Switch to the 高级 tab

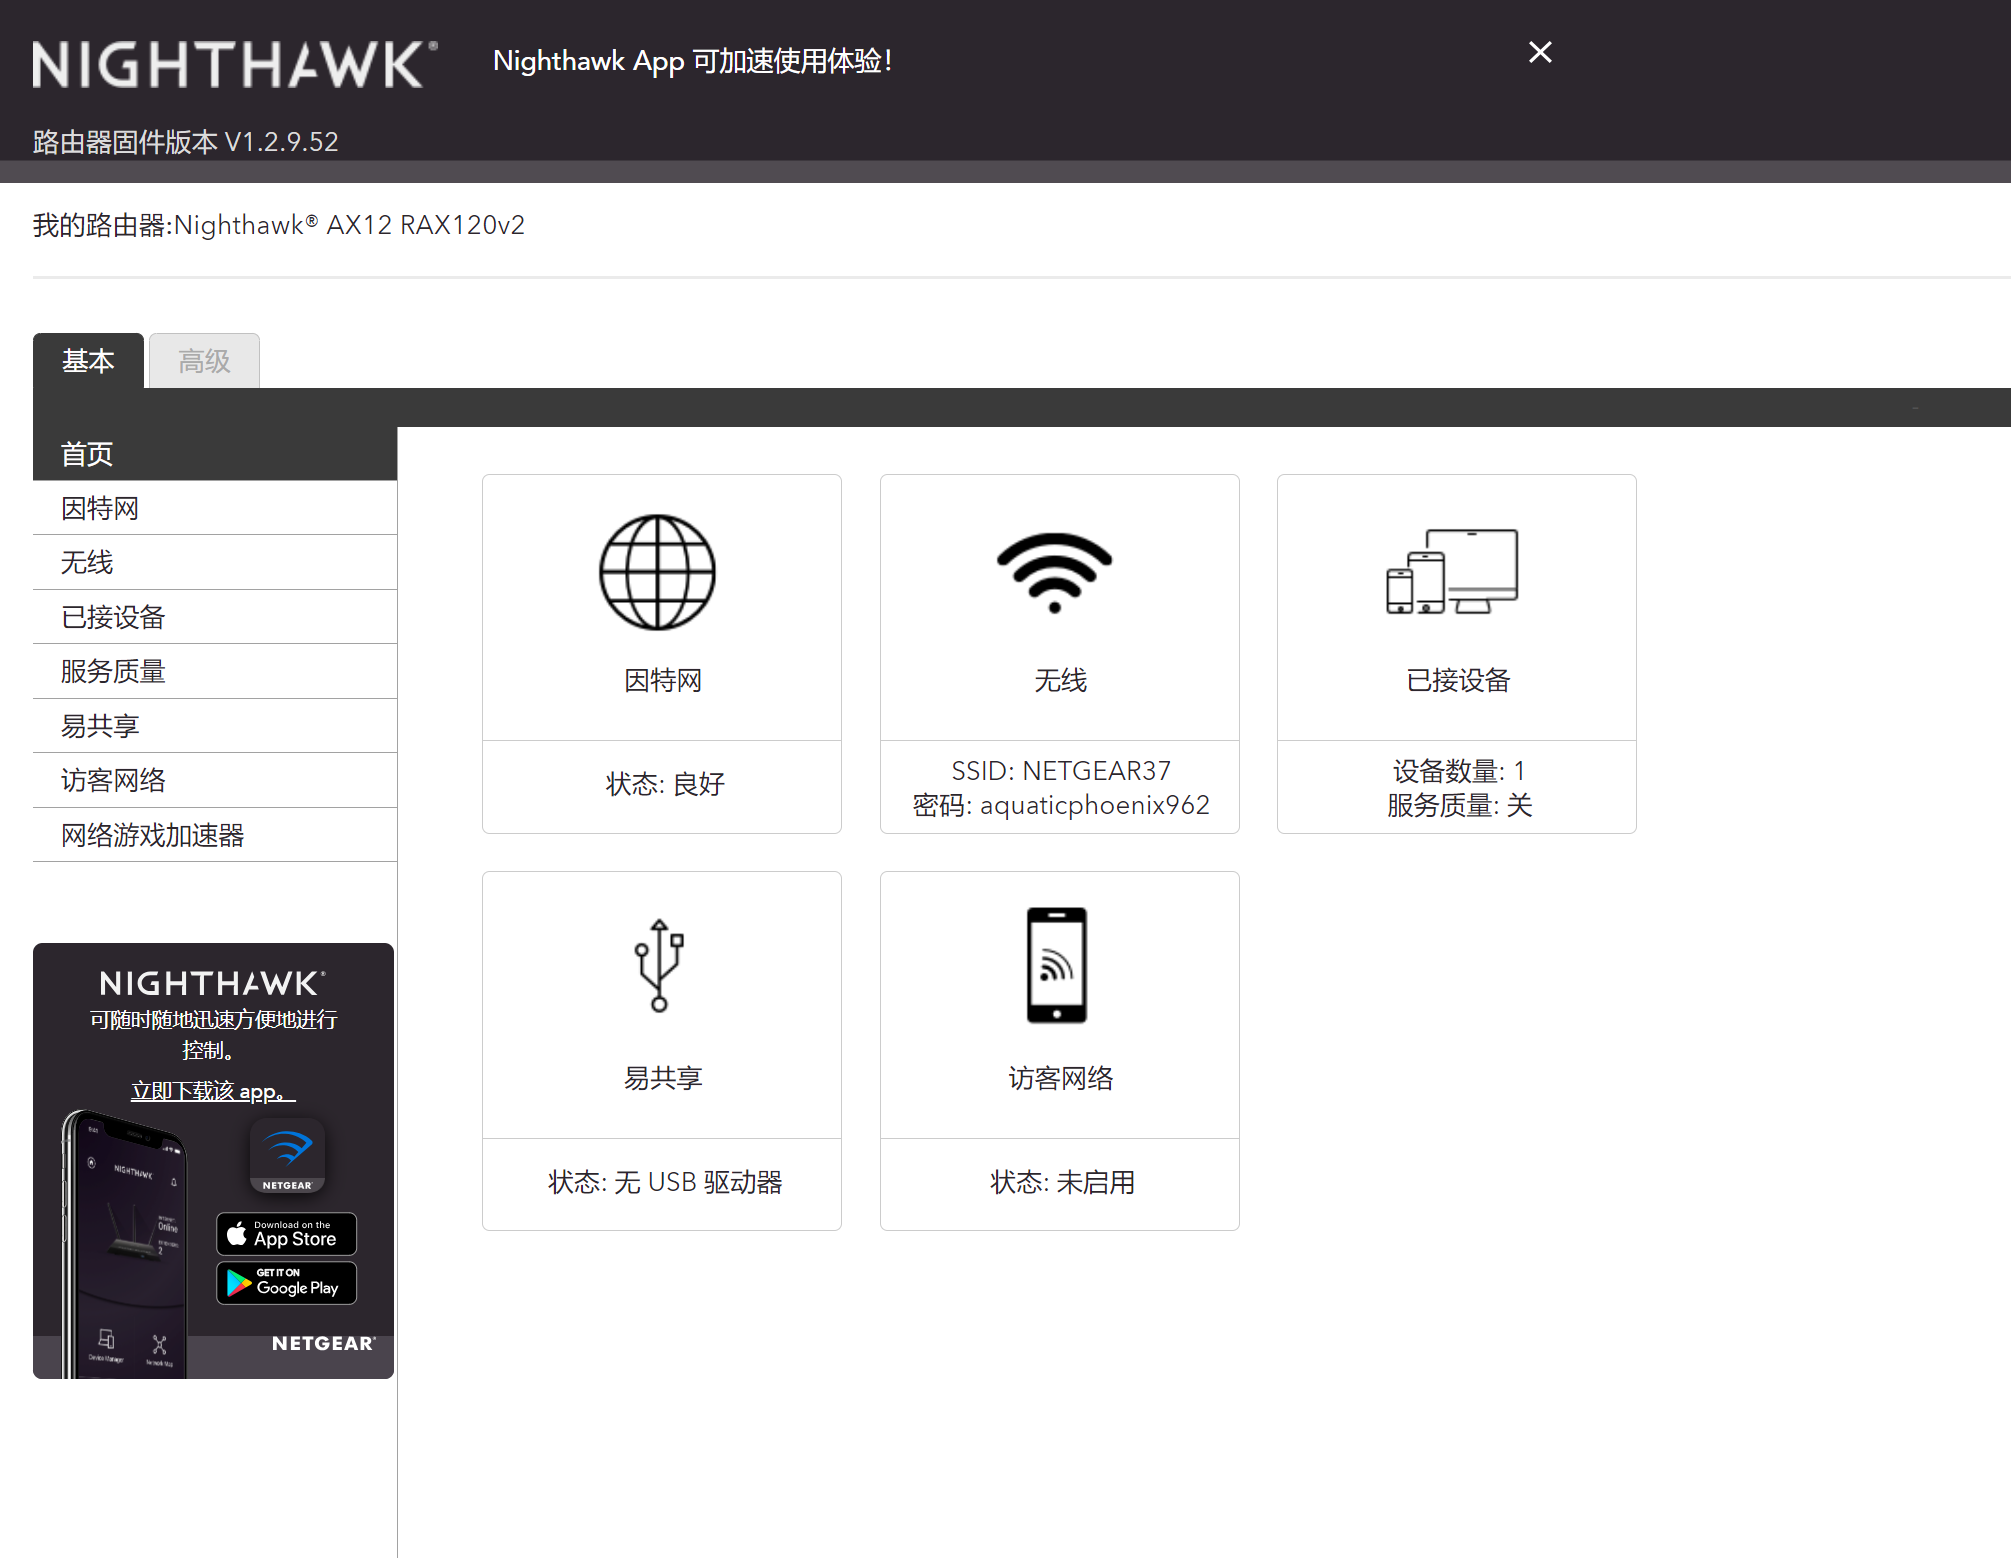(x=204, y=361)
